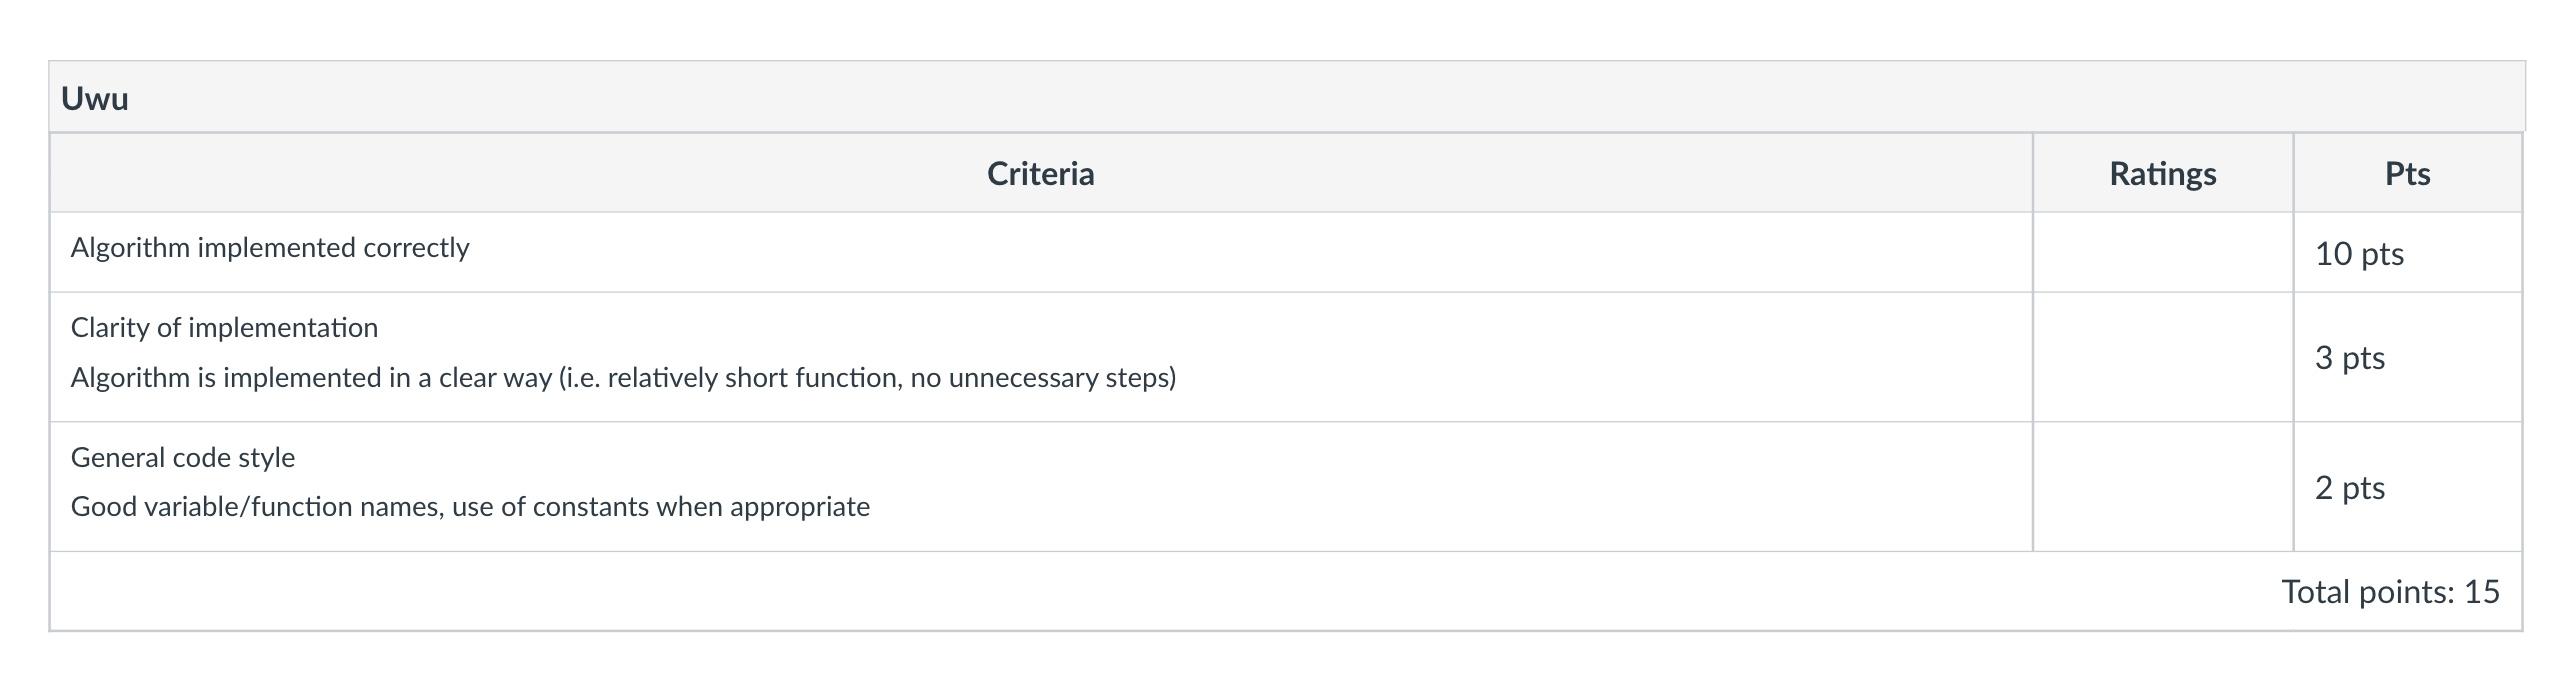
Task: Select the Criteria column header
Action: 1041,173
